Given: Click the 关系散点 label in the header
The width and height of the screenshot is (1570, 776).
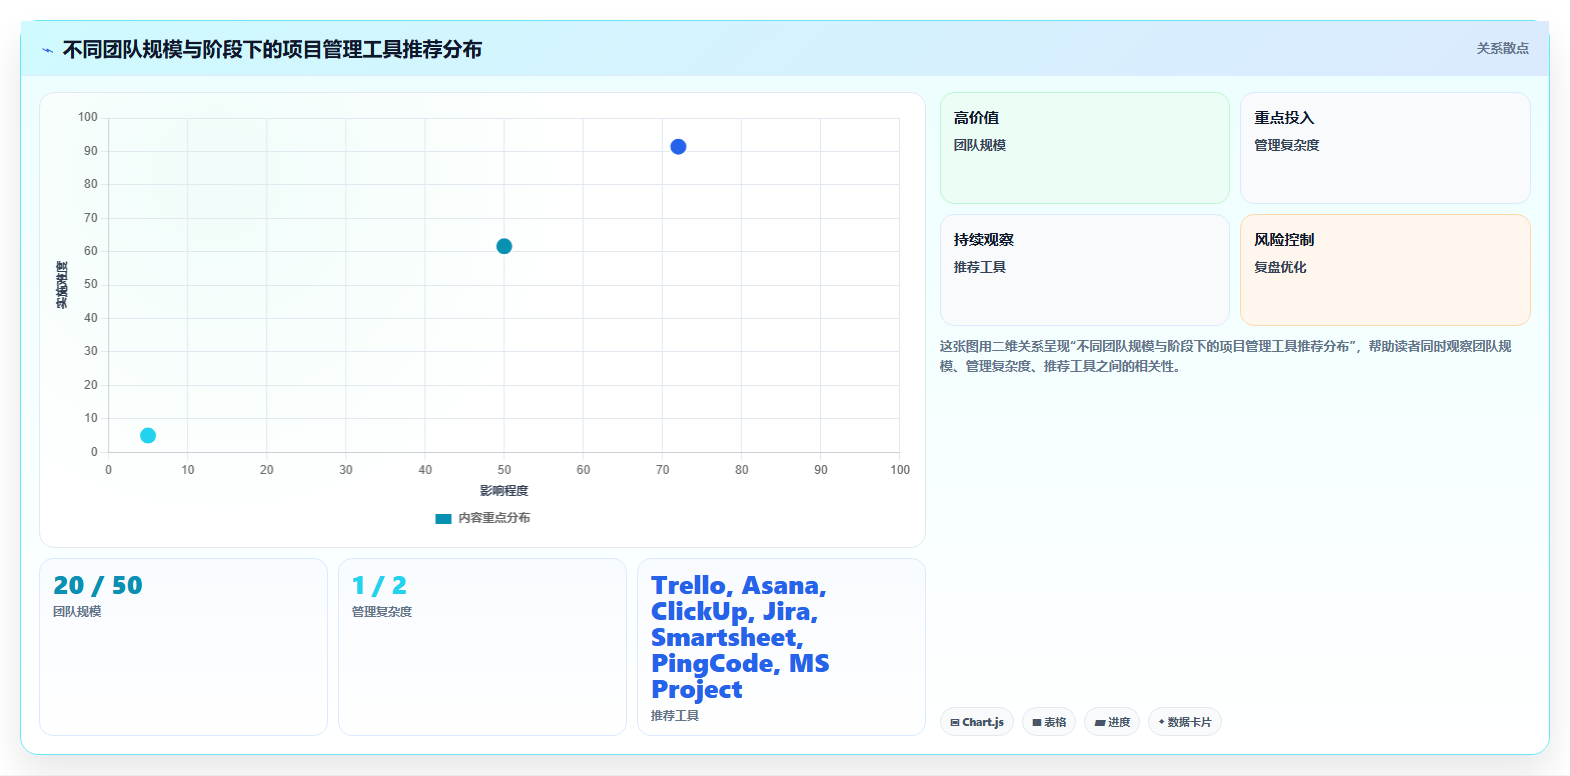Looking at the screenshot, I should 1503,48.
